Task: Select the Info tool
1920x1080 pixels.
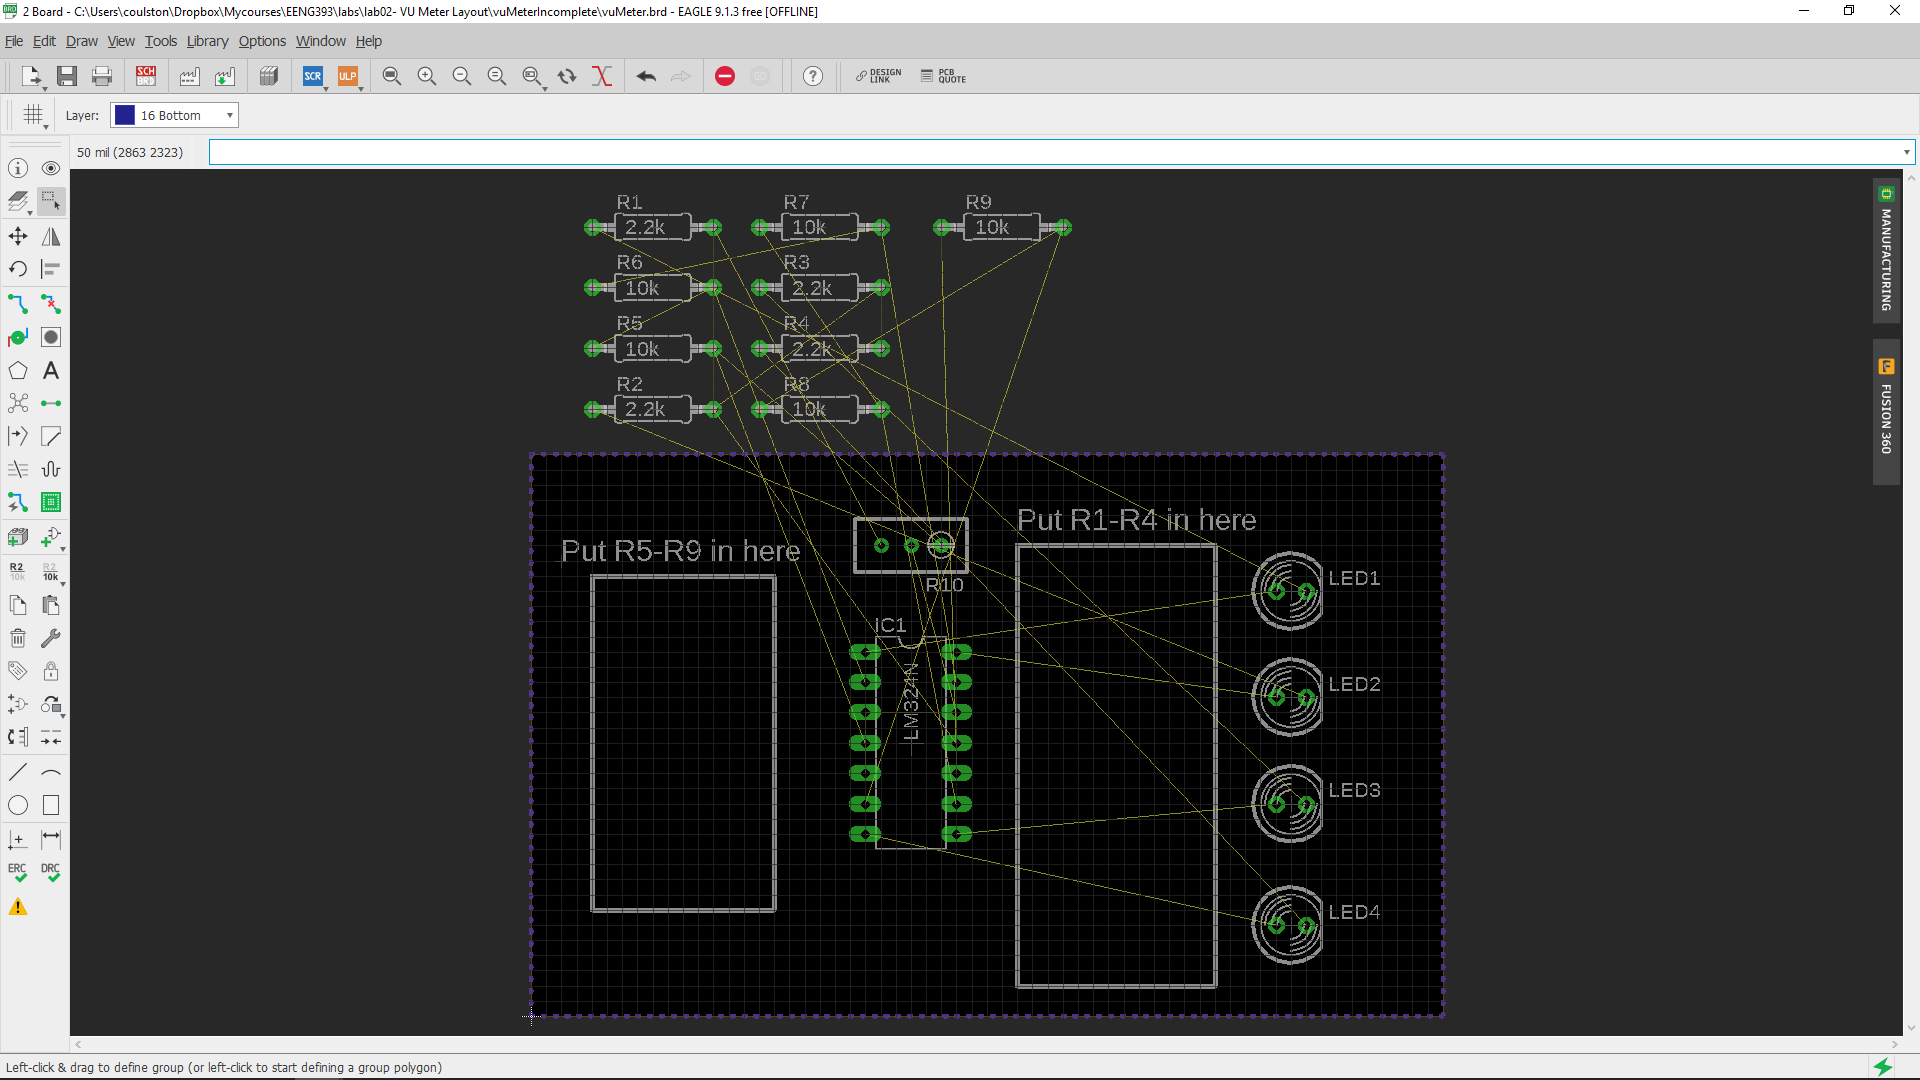Action: 18,168
